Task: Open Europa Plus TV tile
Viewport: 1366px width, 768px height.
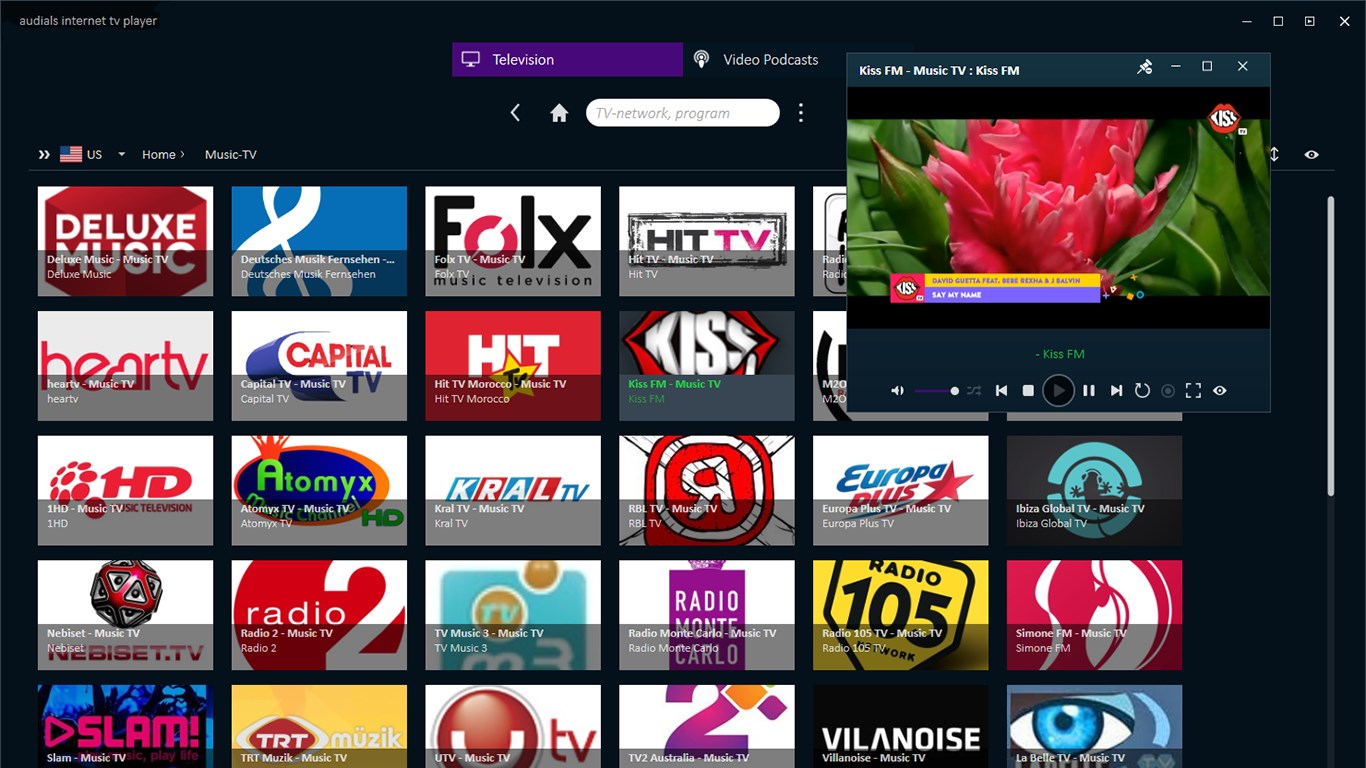Action: point(901,491)
